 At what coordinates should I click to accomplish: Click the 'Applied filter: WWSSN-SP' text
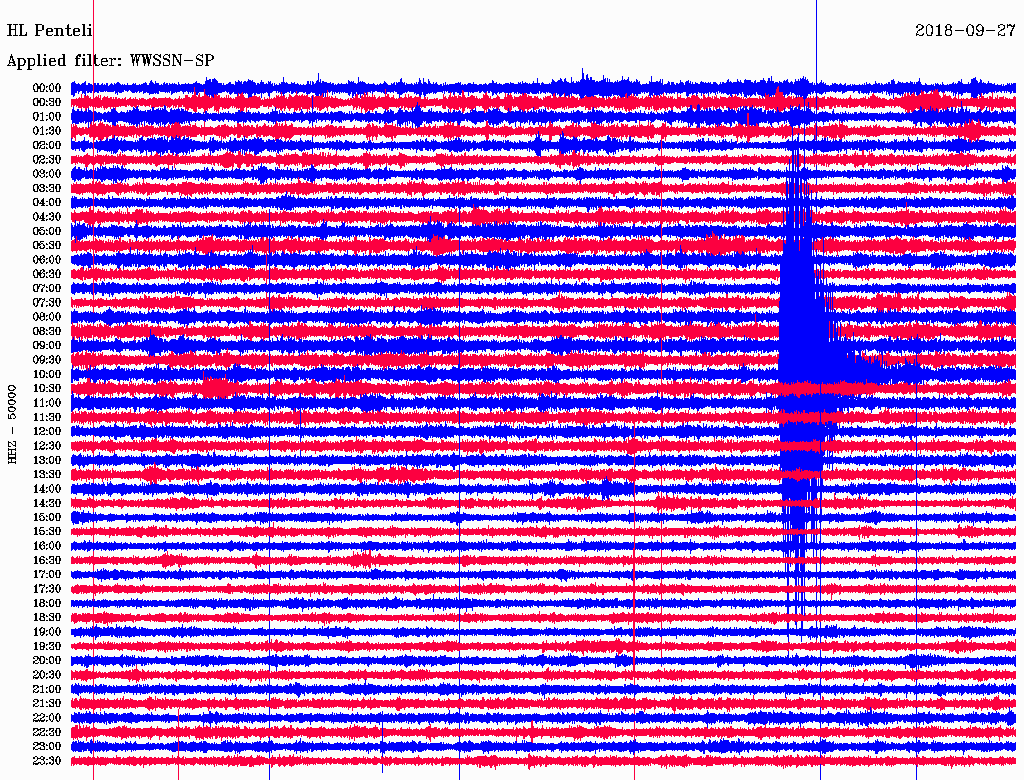(x=110, y=61)
